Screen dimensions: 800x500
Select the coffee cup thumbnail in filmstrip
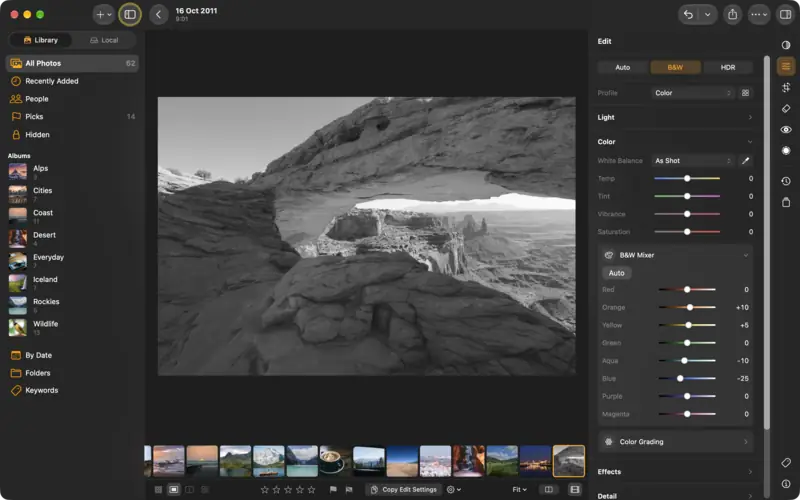click(x=335, y=461)
